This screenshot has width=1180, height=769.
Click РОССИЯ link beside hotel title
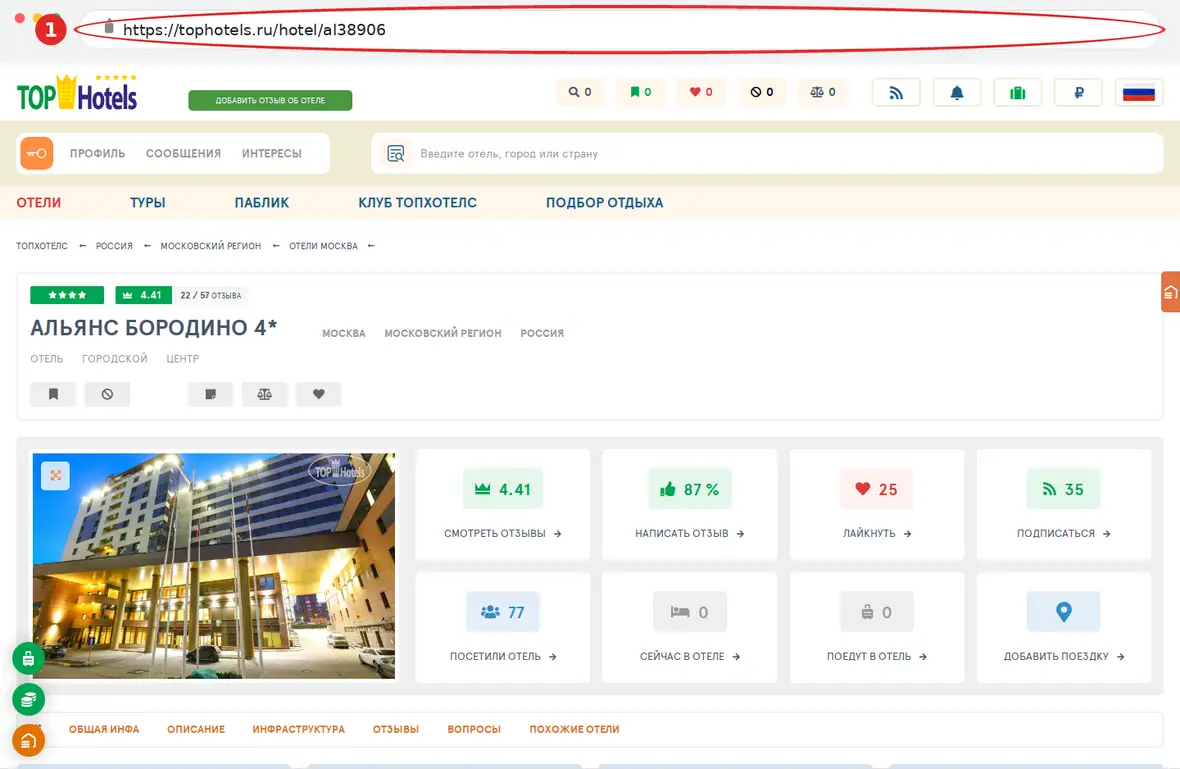pos(542,333)
